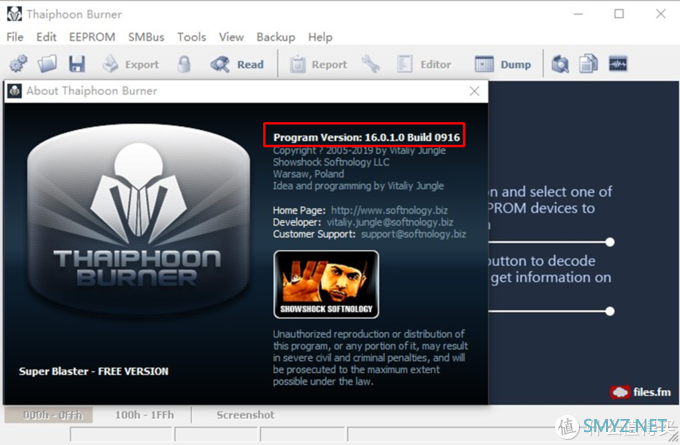Open the Backup menu

click(276, 37)
